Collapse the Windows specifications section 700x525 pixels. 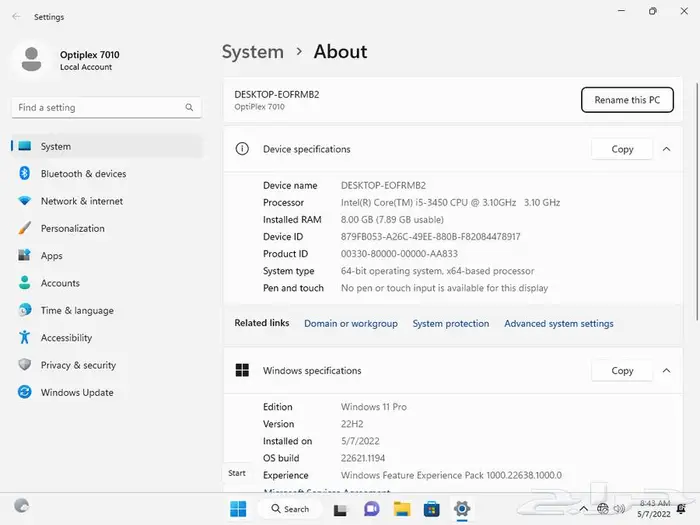[667, 371]
